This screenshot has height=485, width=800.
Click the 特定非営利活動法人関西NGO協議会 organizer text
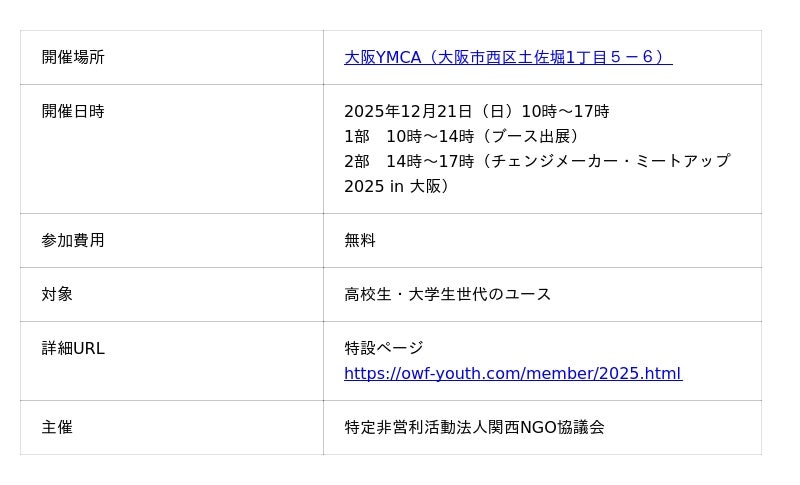tap(474, 427)
